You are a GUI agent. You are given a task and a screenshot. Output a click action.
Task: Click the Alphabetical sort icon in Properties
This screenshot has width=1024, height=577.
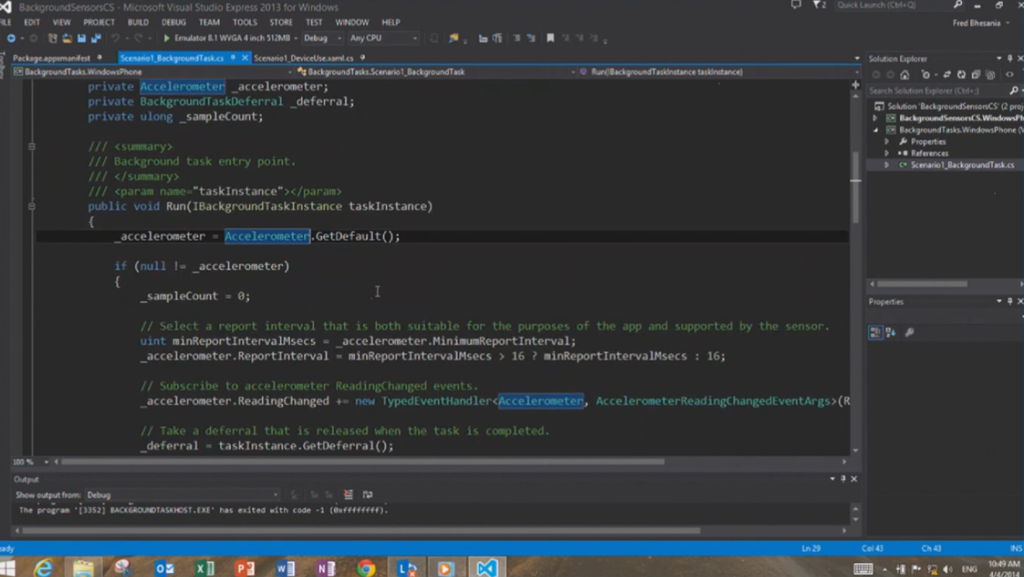(891, 332)
